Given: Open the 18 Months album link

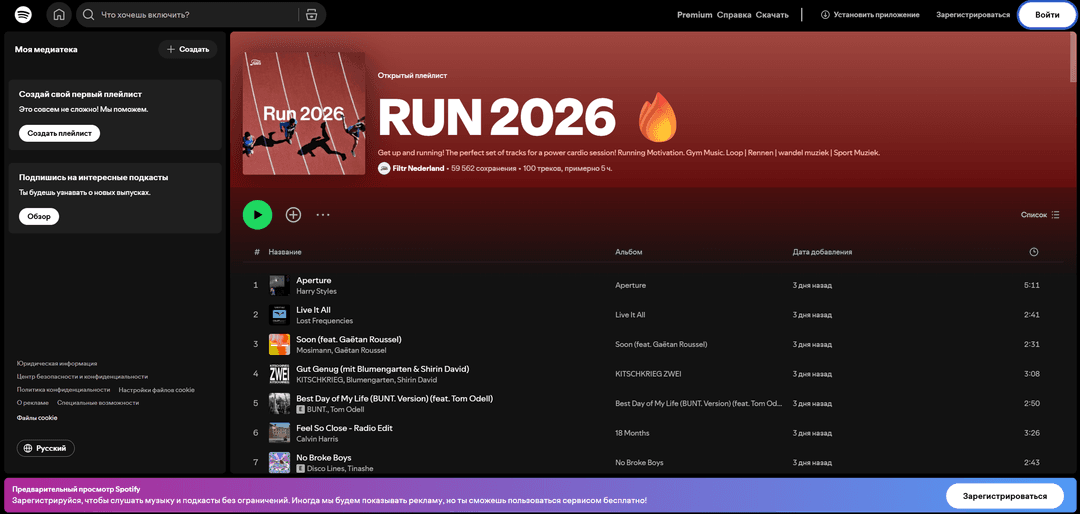Looking at the screenshot, I should click(632, 433).
